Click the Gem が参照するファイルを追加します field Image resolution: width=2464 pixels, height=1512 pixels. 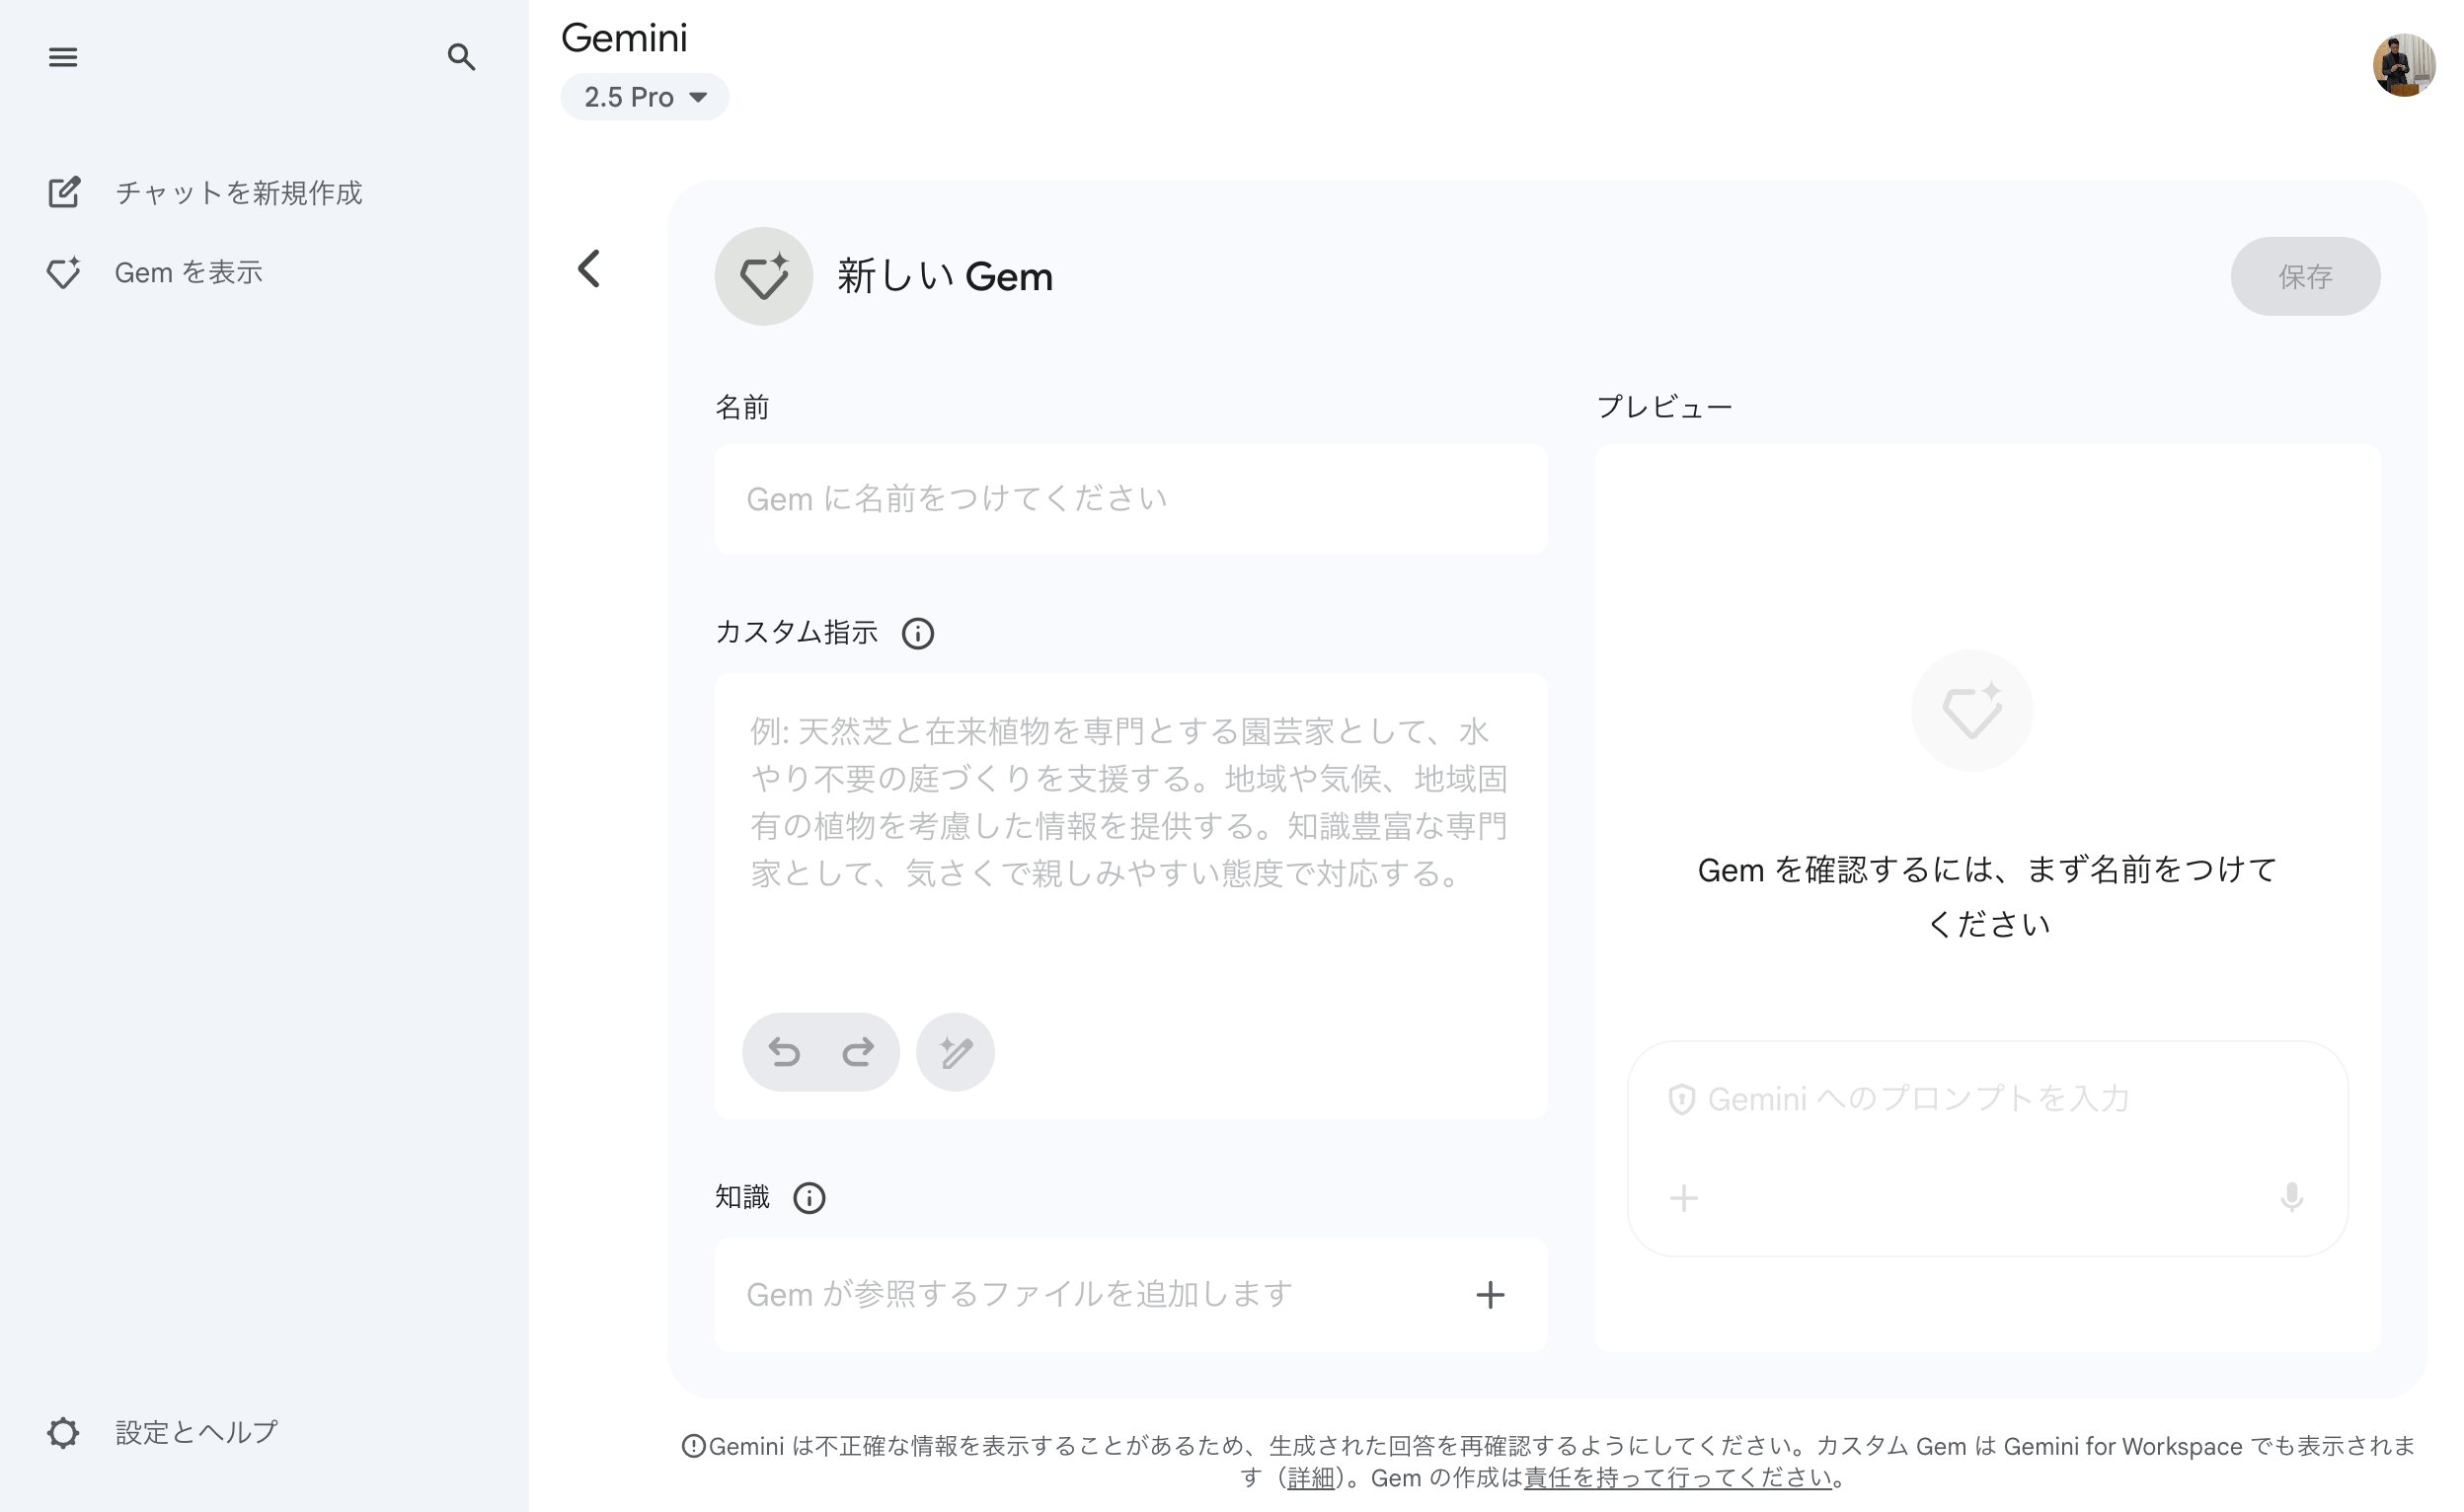[1131, 1295]
